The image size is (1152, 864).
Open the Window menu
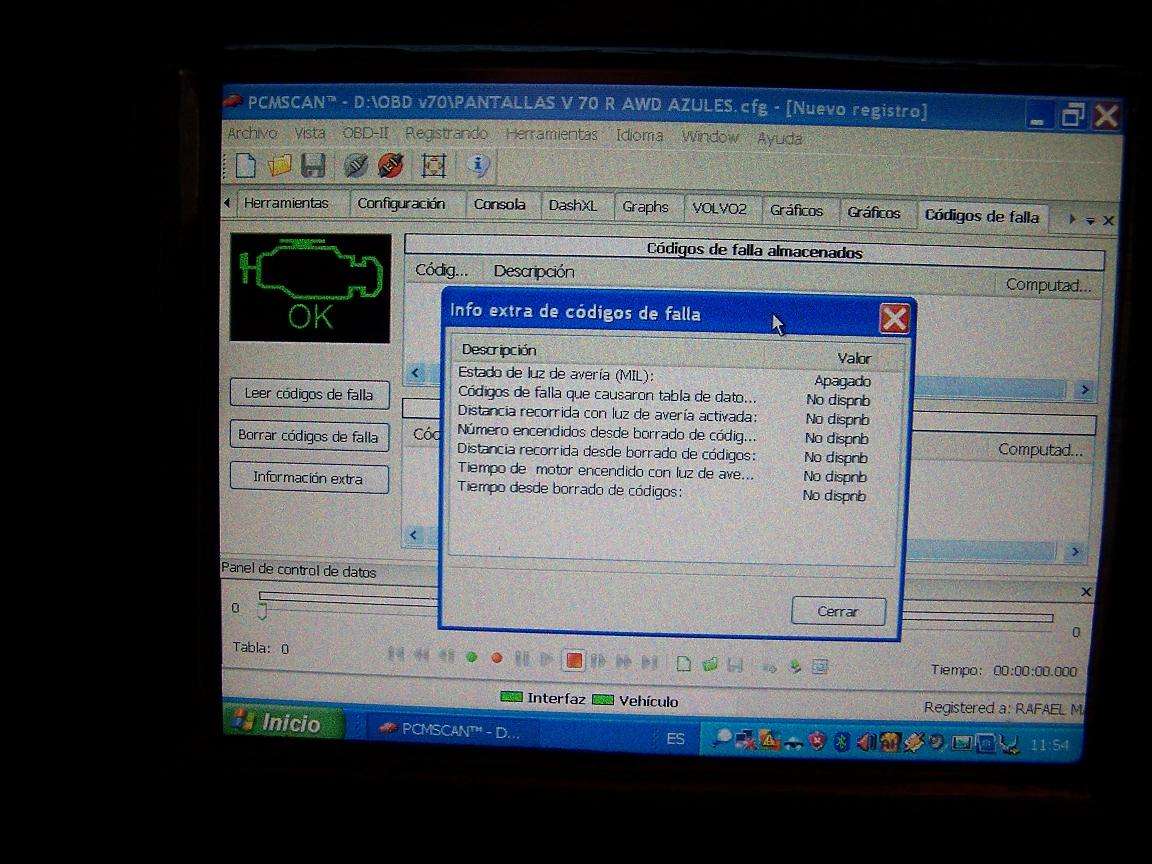point(710,137)
